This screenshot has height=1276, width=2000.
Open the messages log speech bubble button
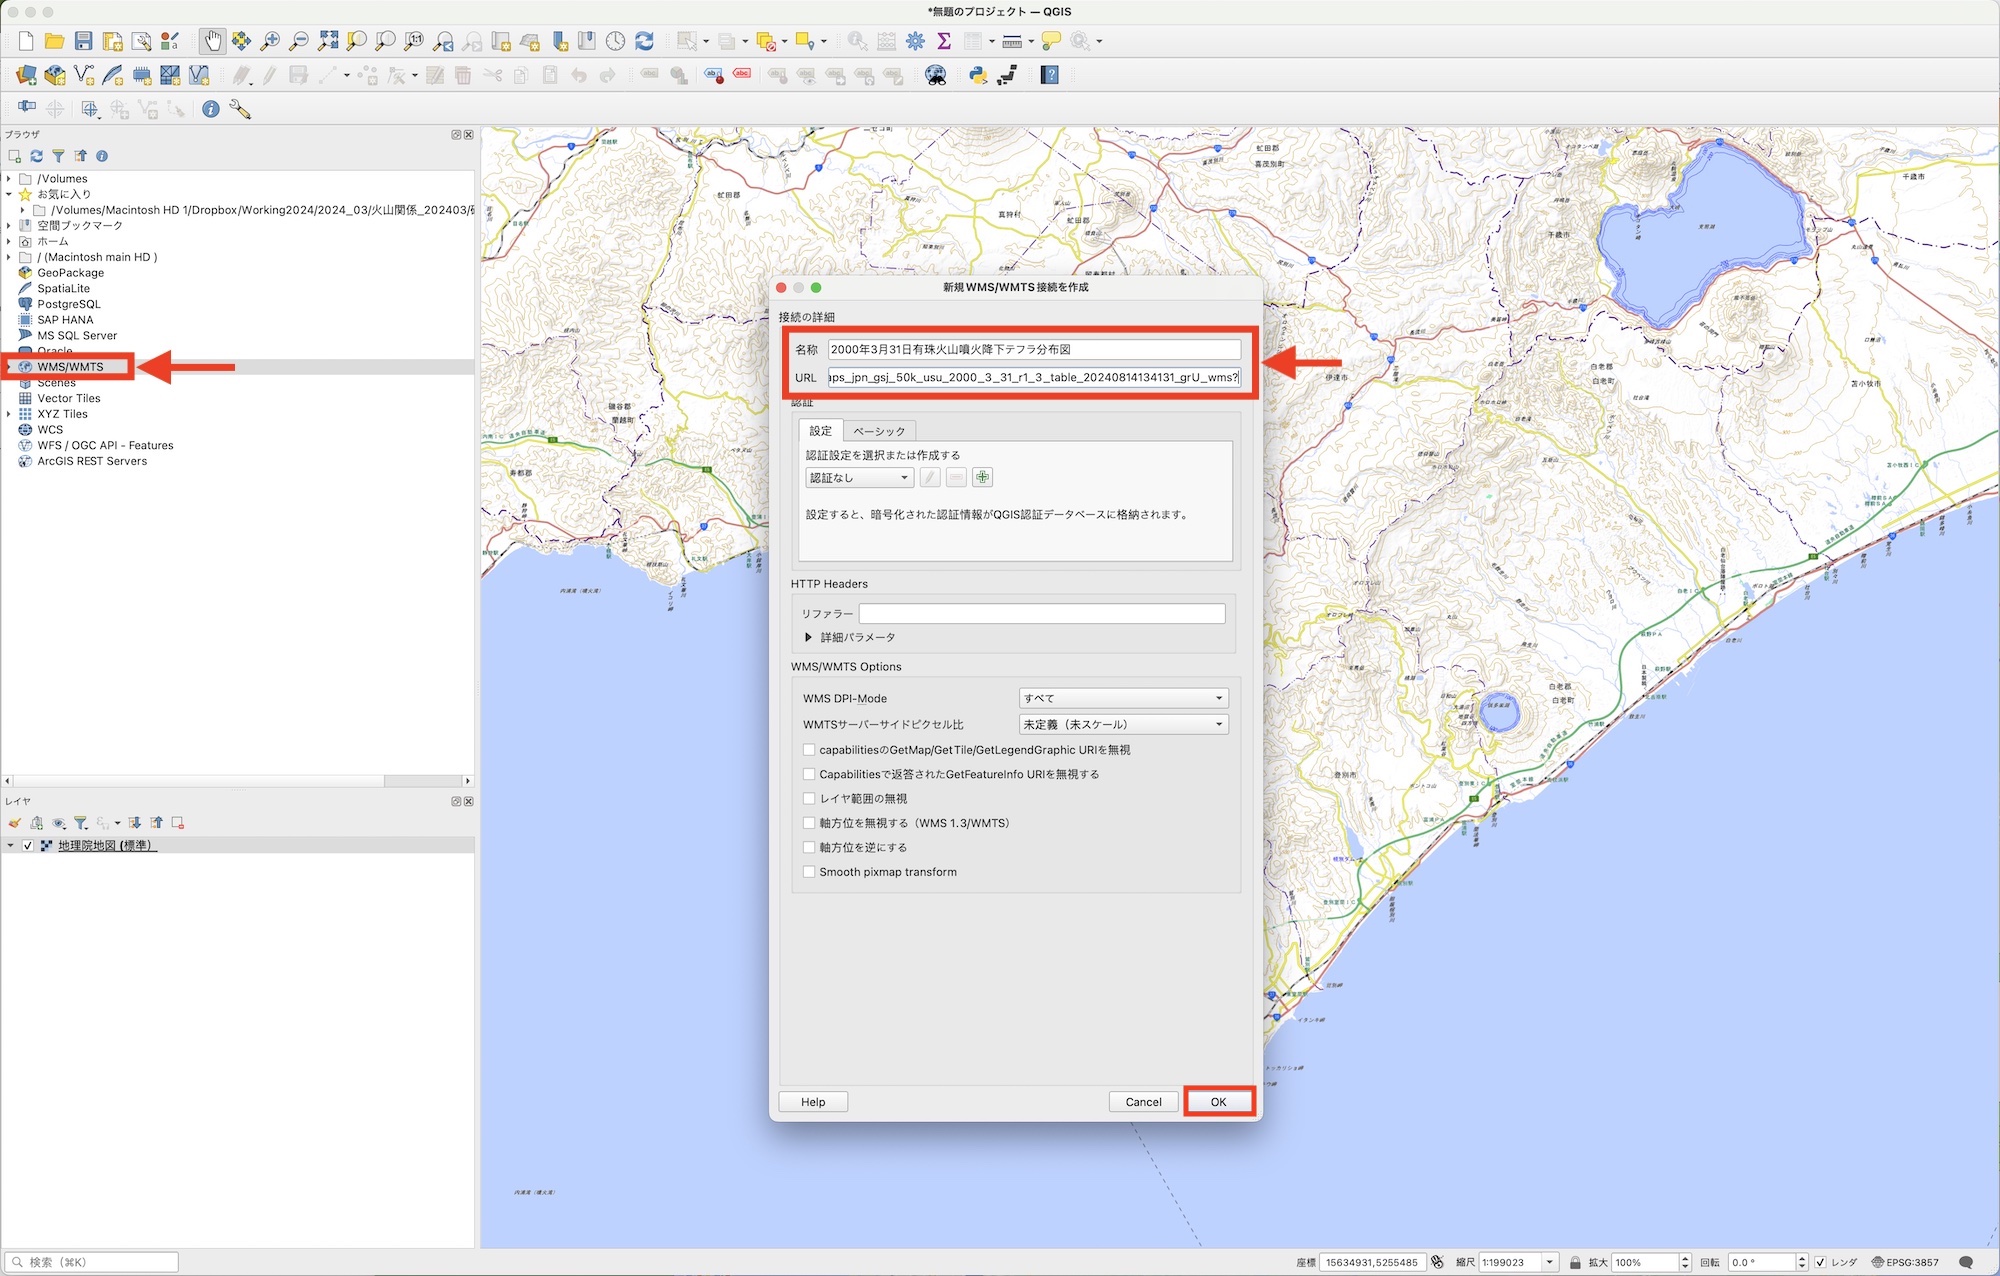[1966, 1262]
